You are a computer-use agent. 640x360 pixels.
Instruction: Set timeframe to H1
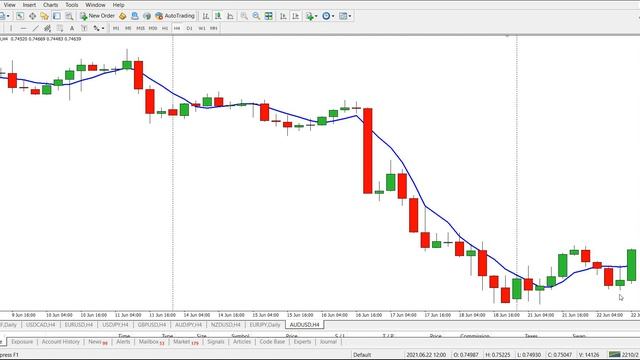click(x=165, y=28)
